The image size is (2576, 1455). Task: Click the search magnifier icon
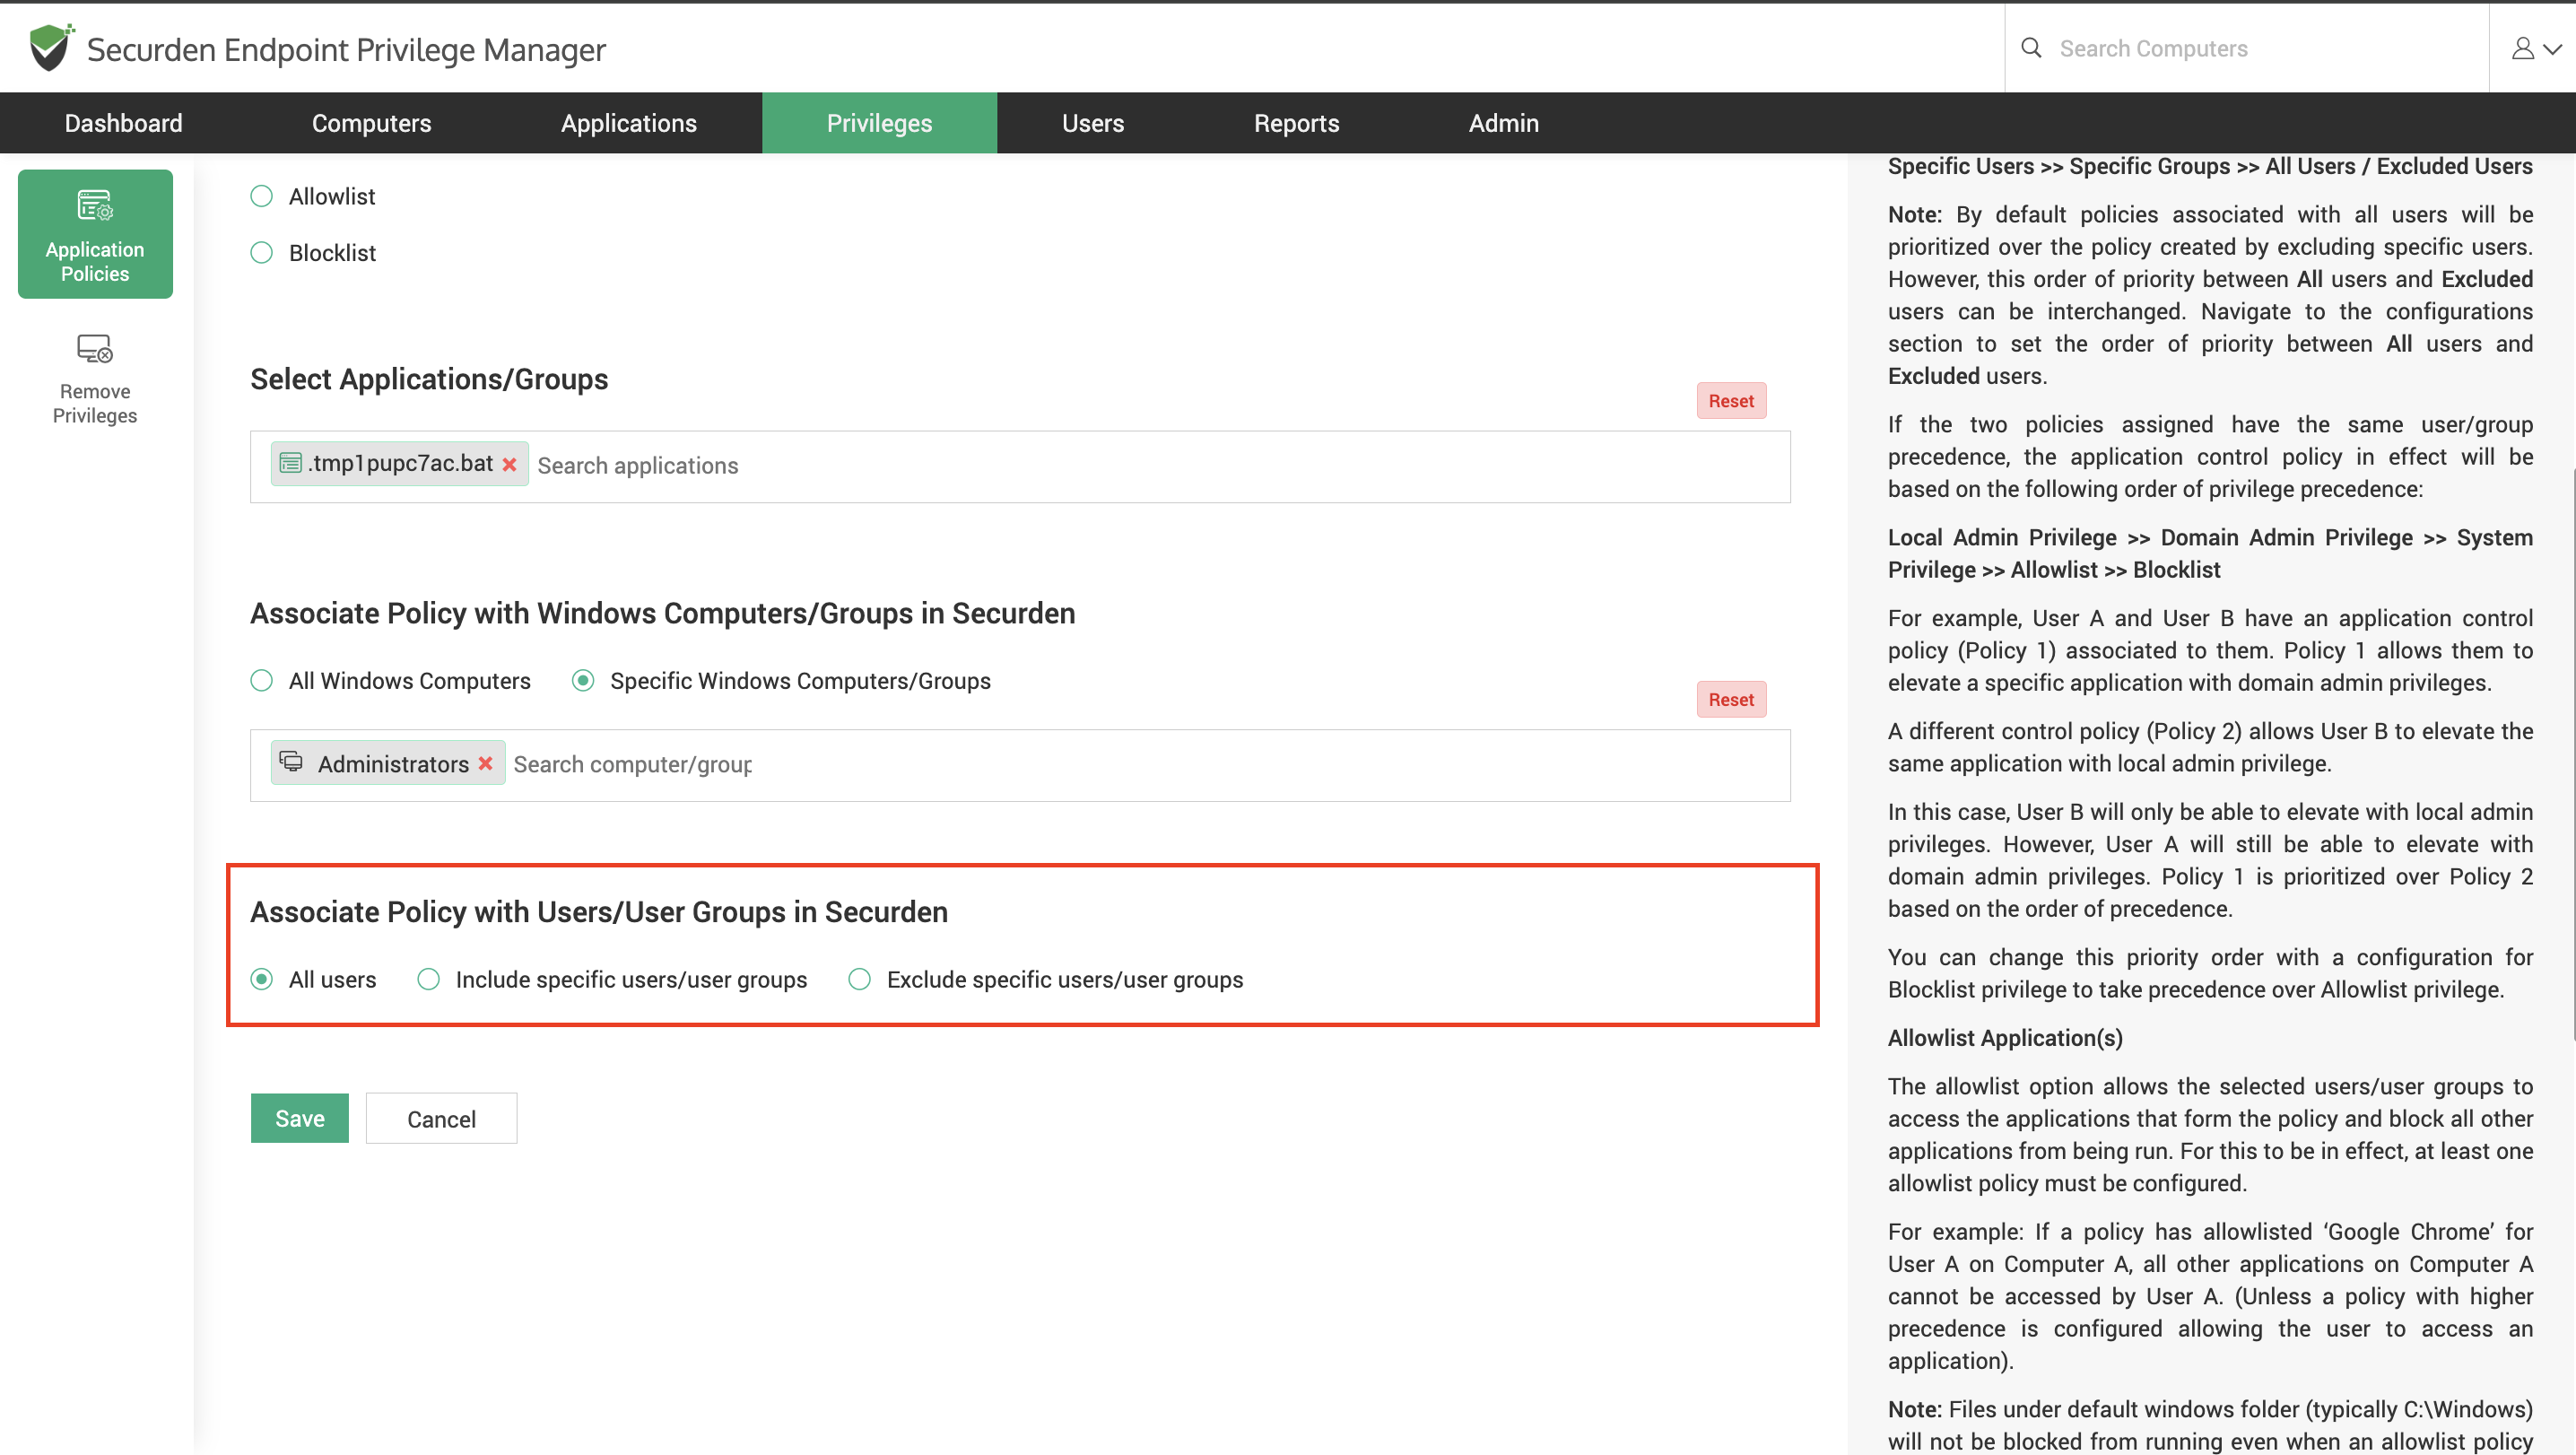(2031, 48)
